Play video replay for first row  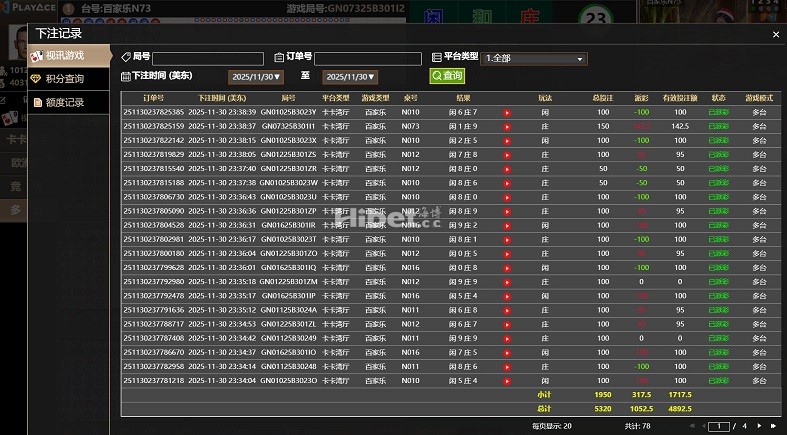507,112
